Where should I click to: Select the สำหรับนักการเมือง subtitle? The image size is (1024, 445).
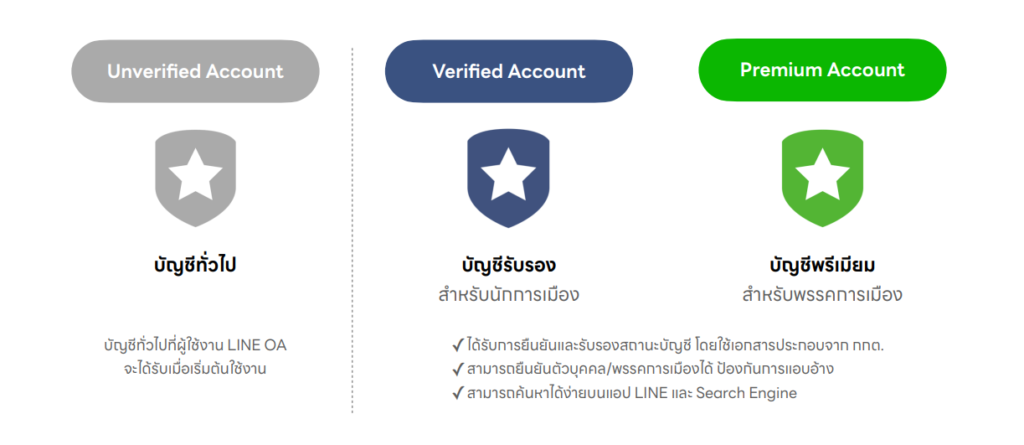[508, 294]
